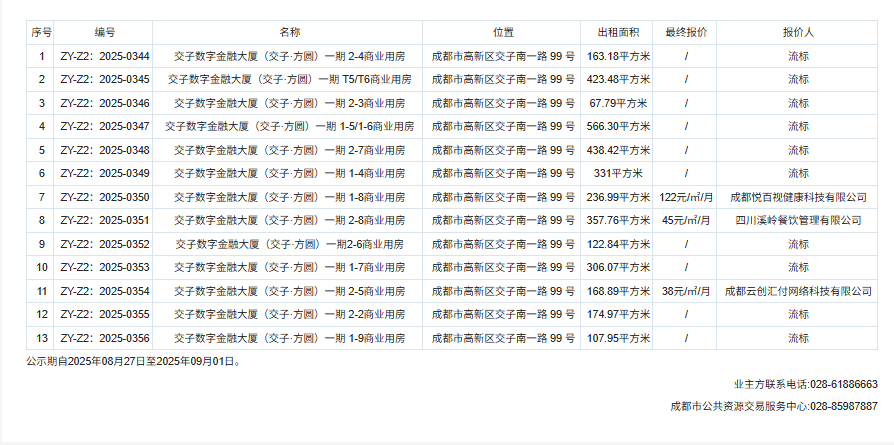Click the area value 67.79平方米

[x=618, y=103]
